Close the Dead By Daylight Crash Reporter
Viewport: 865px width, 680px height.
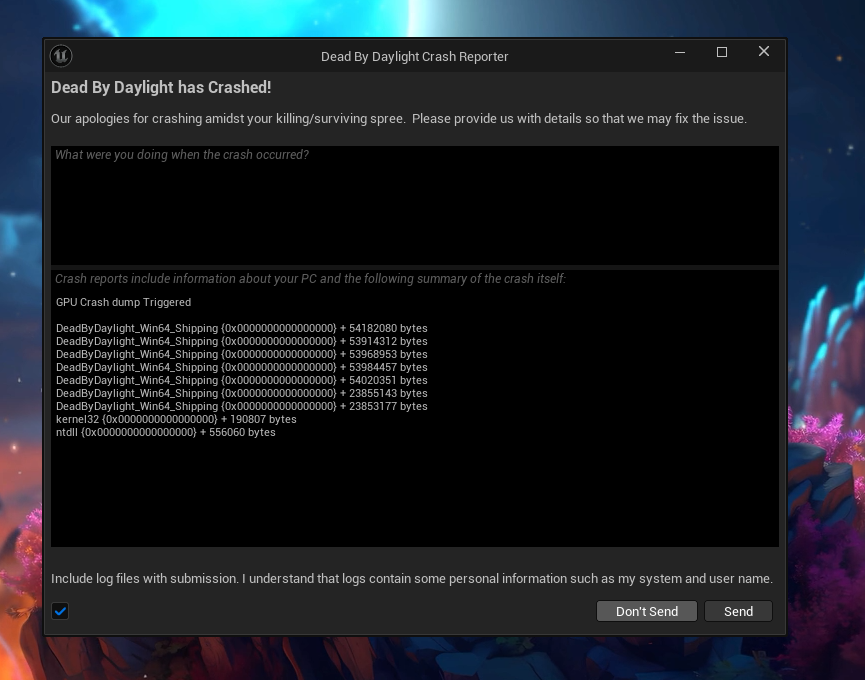click(763, 52)
